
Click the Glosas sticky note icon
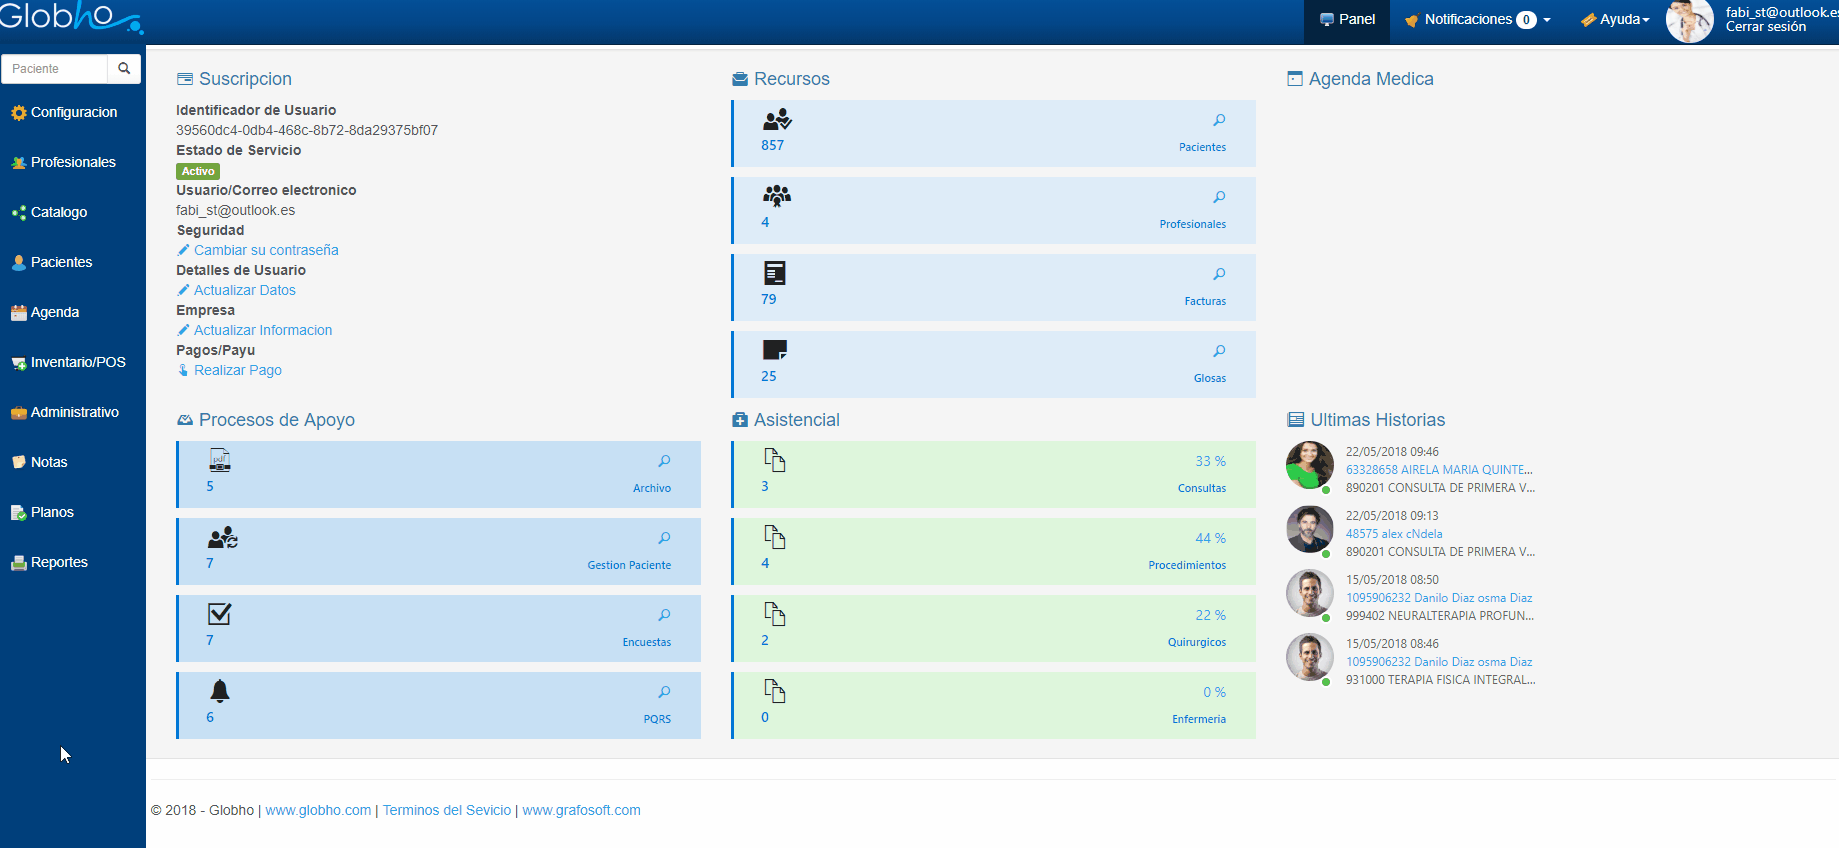(774, 350)
